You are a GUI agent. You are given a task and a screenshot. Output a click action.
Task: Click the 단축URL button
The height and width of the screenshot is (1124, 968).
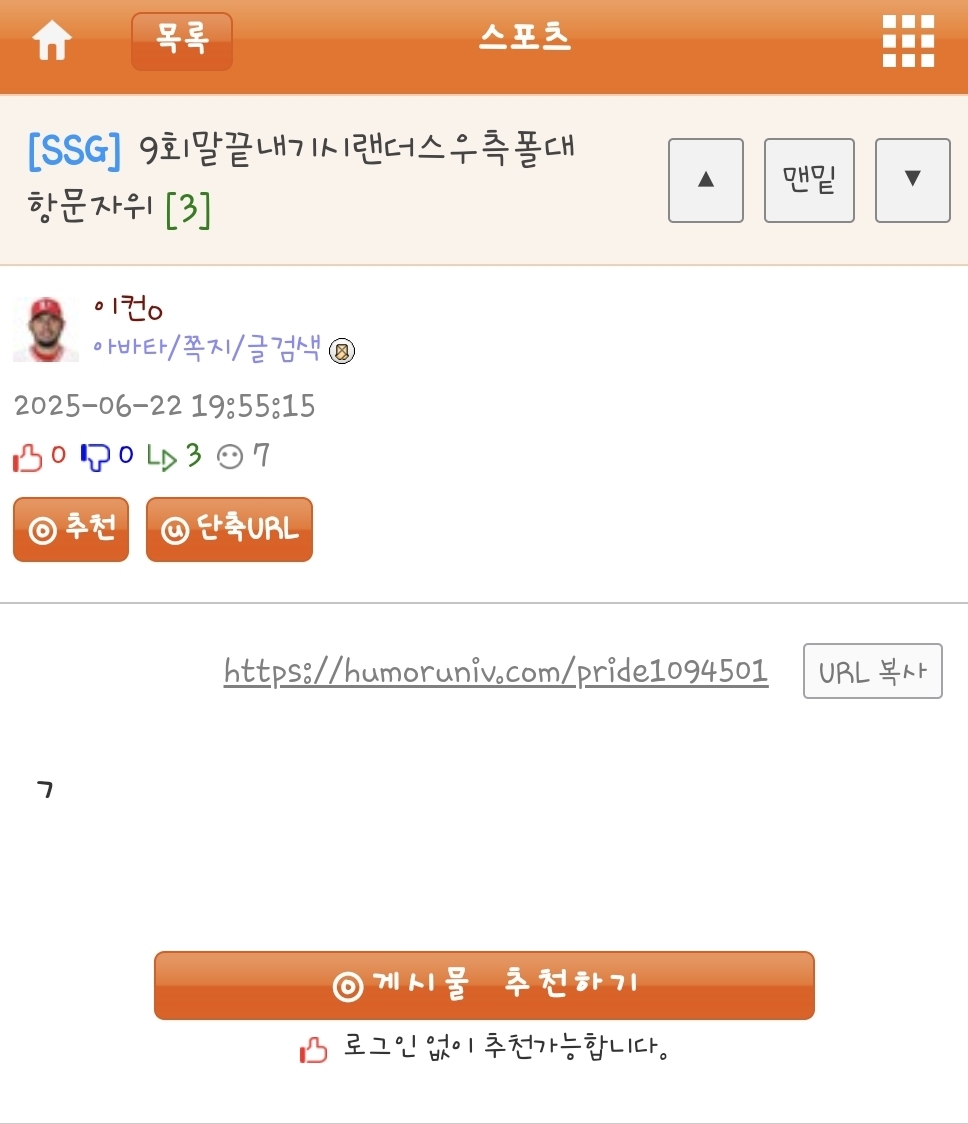pos(229,529)
